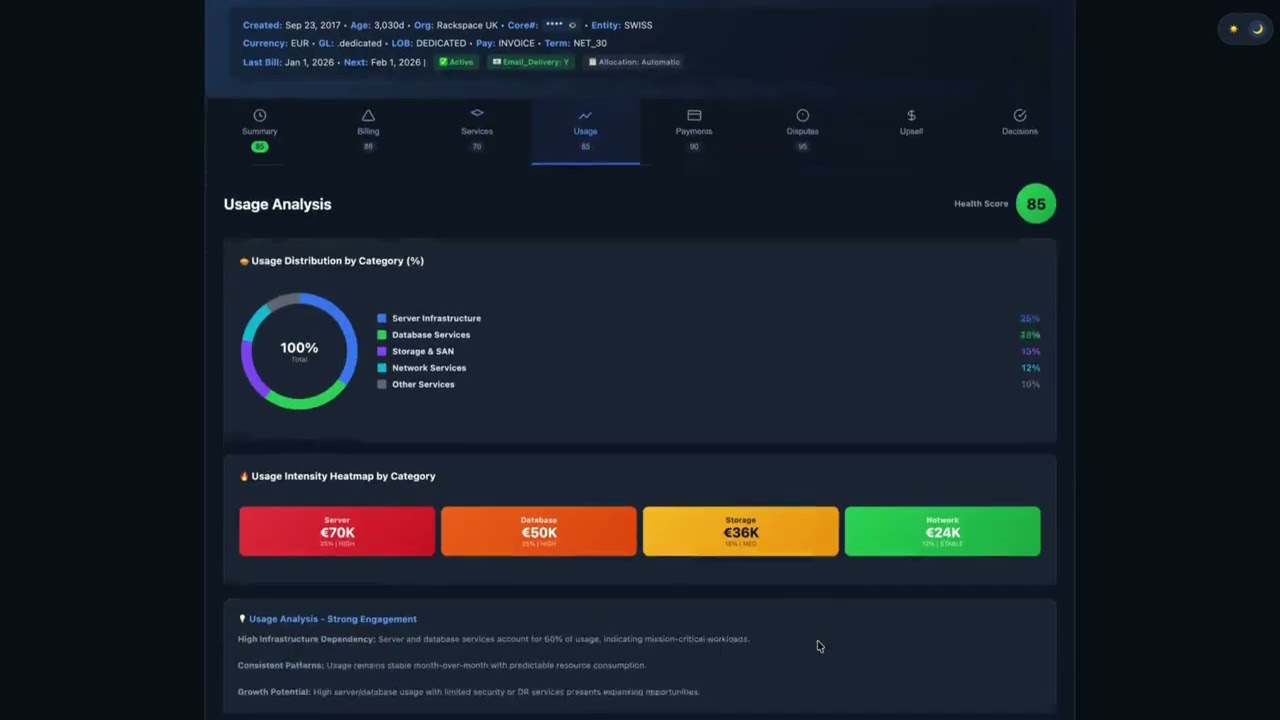1280x720 pixels.
Task: Go to the Disputes tab
Action: (802, 130)
